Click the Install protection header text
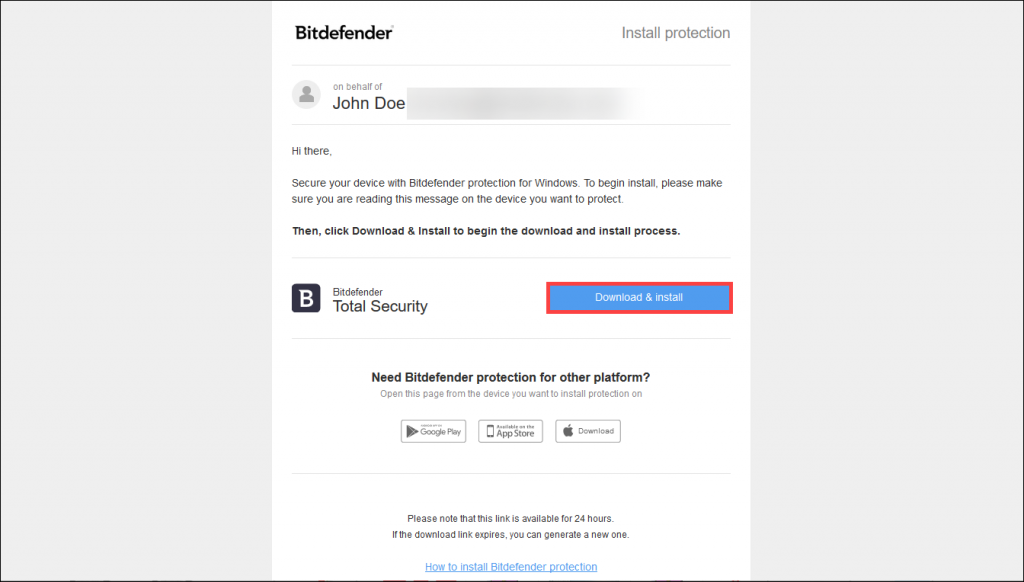Image resolution: width=1024 pixels, height=582 pixels. click(x=675, y=33)
